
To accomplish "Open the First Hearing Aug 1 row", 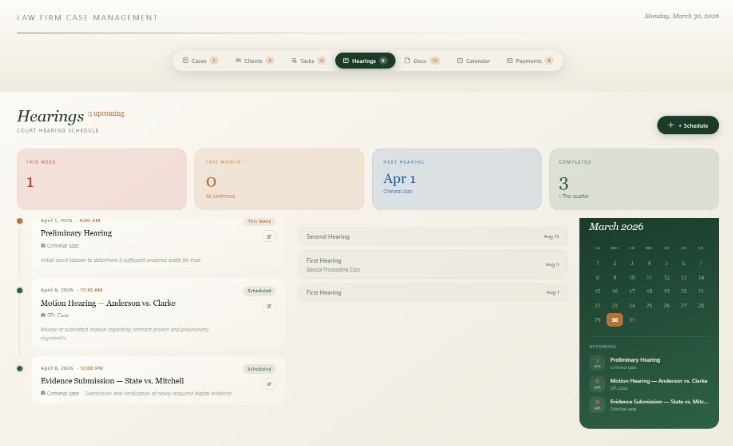I will (x=432, y=293).
